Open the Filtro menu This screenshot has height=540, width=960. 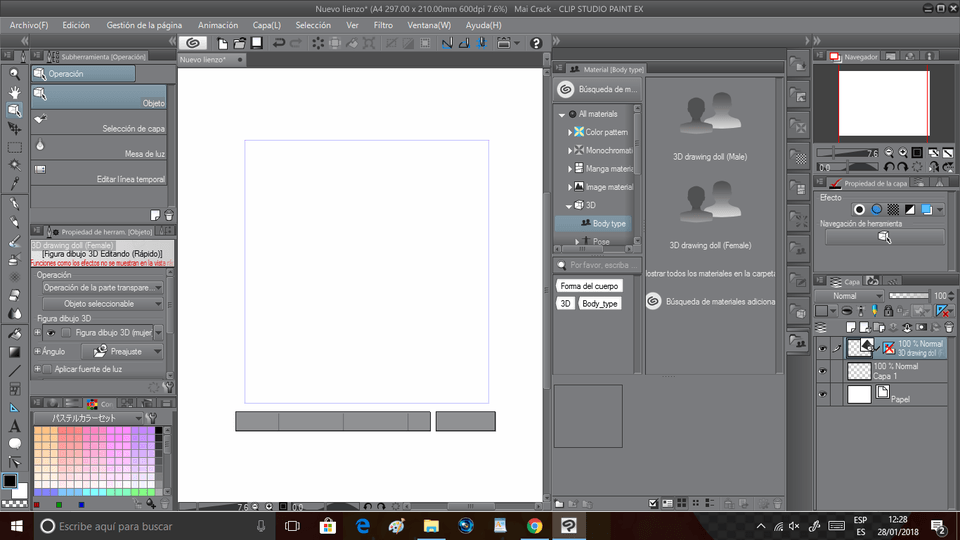[x=383, y=25]
